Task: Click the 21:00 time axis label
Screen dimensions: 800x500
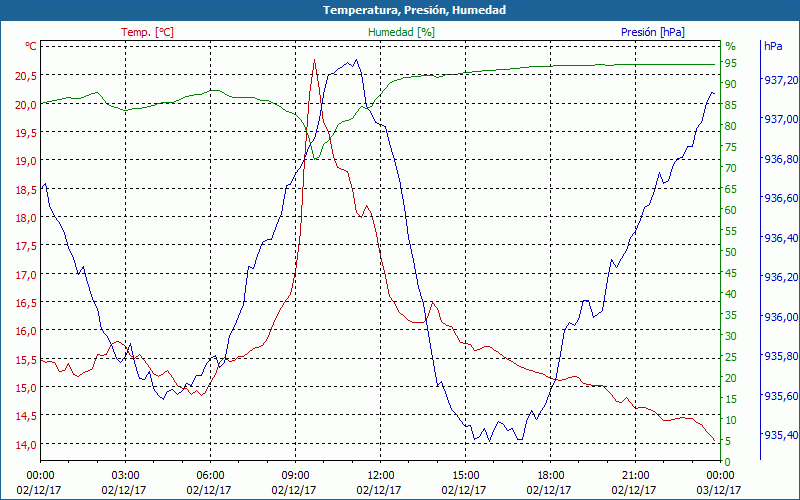Action: point(636,476)
